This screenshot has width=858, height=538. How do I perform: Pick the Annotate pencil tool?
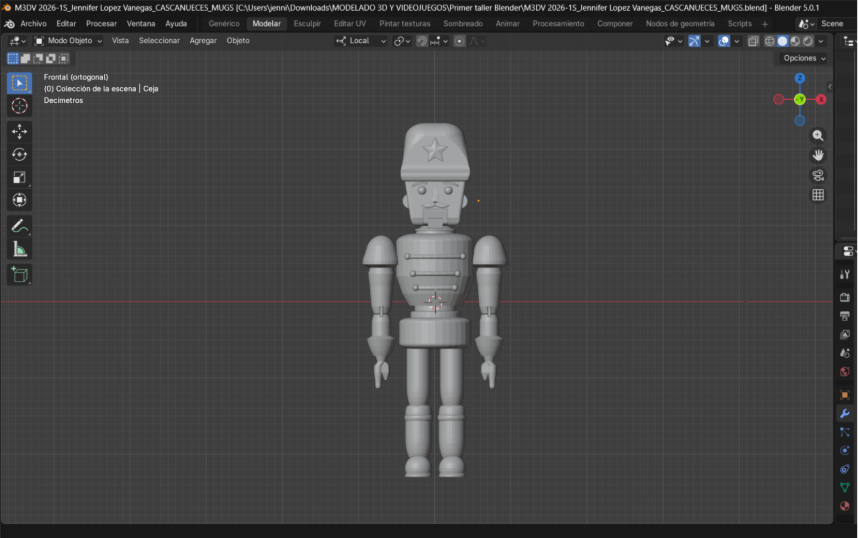point(19,226)
